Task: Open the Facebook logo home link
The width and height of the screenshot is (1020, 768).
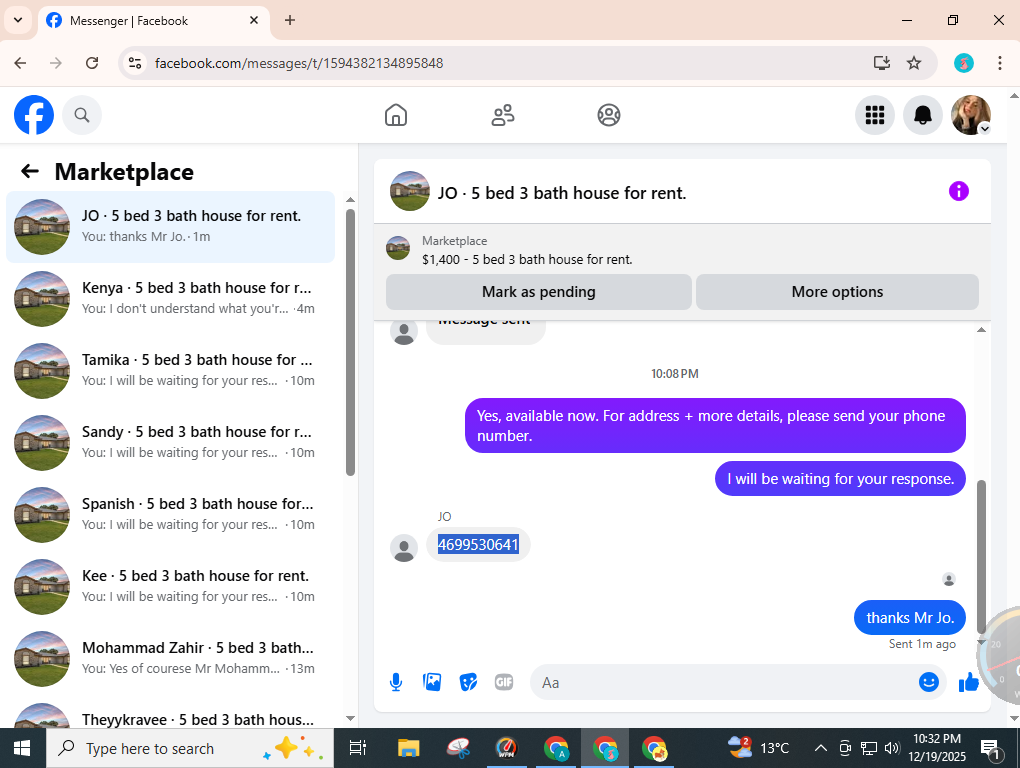Action: click(x=34, y=115)
